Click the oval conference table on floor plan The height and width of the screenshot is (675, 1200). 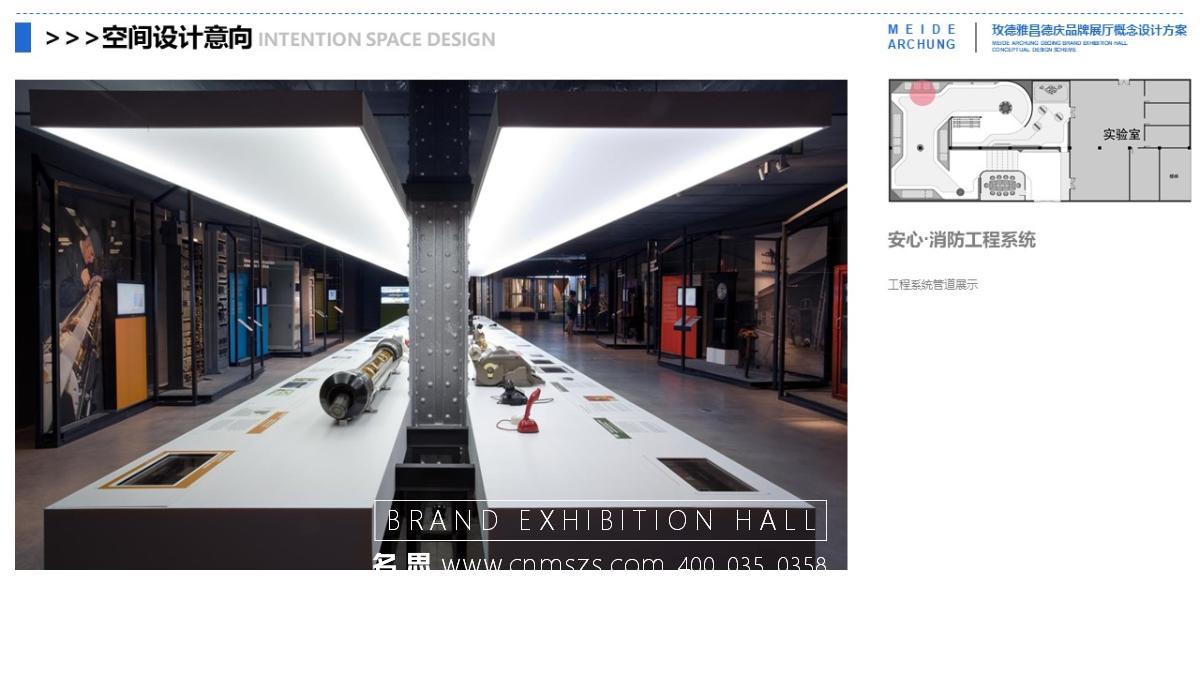click(1000, 184)
